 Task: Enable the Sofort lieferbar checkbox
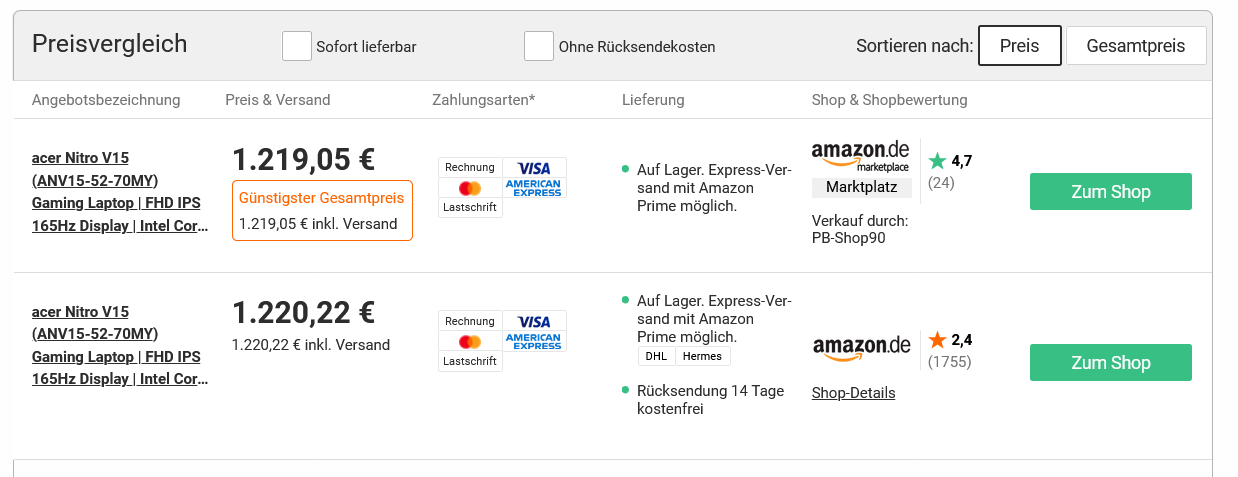297,46
